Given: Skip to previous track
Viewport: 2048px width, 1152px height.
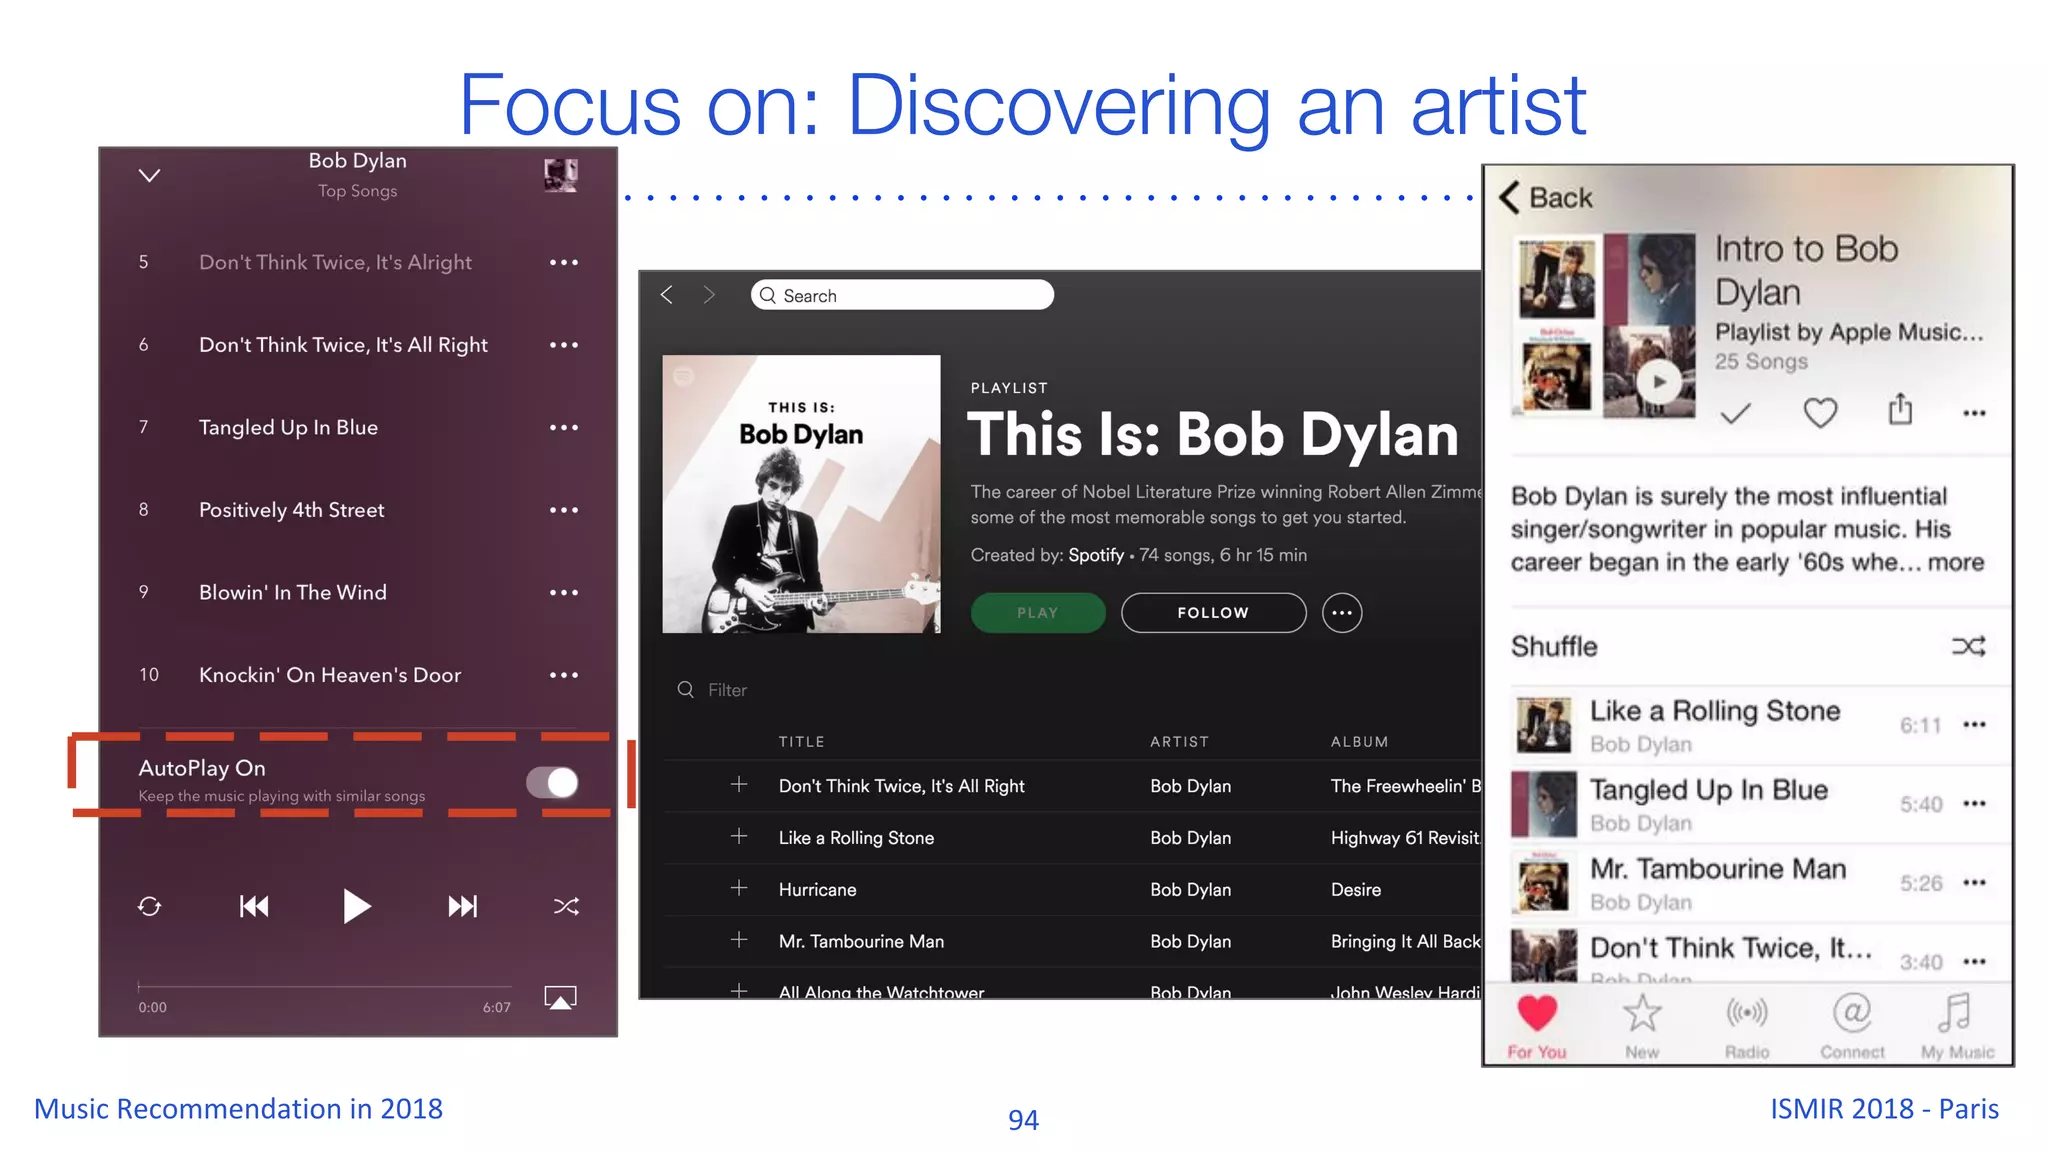Looking at the screenshot, I should [254, 907].
